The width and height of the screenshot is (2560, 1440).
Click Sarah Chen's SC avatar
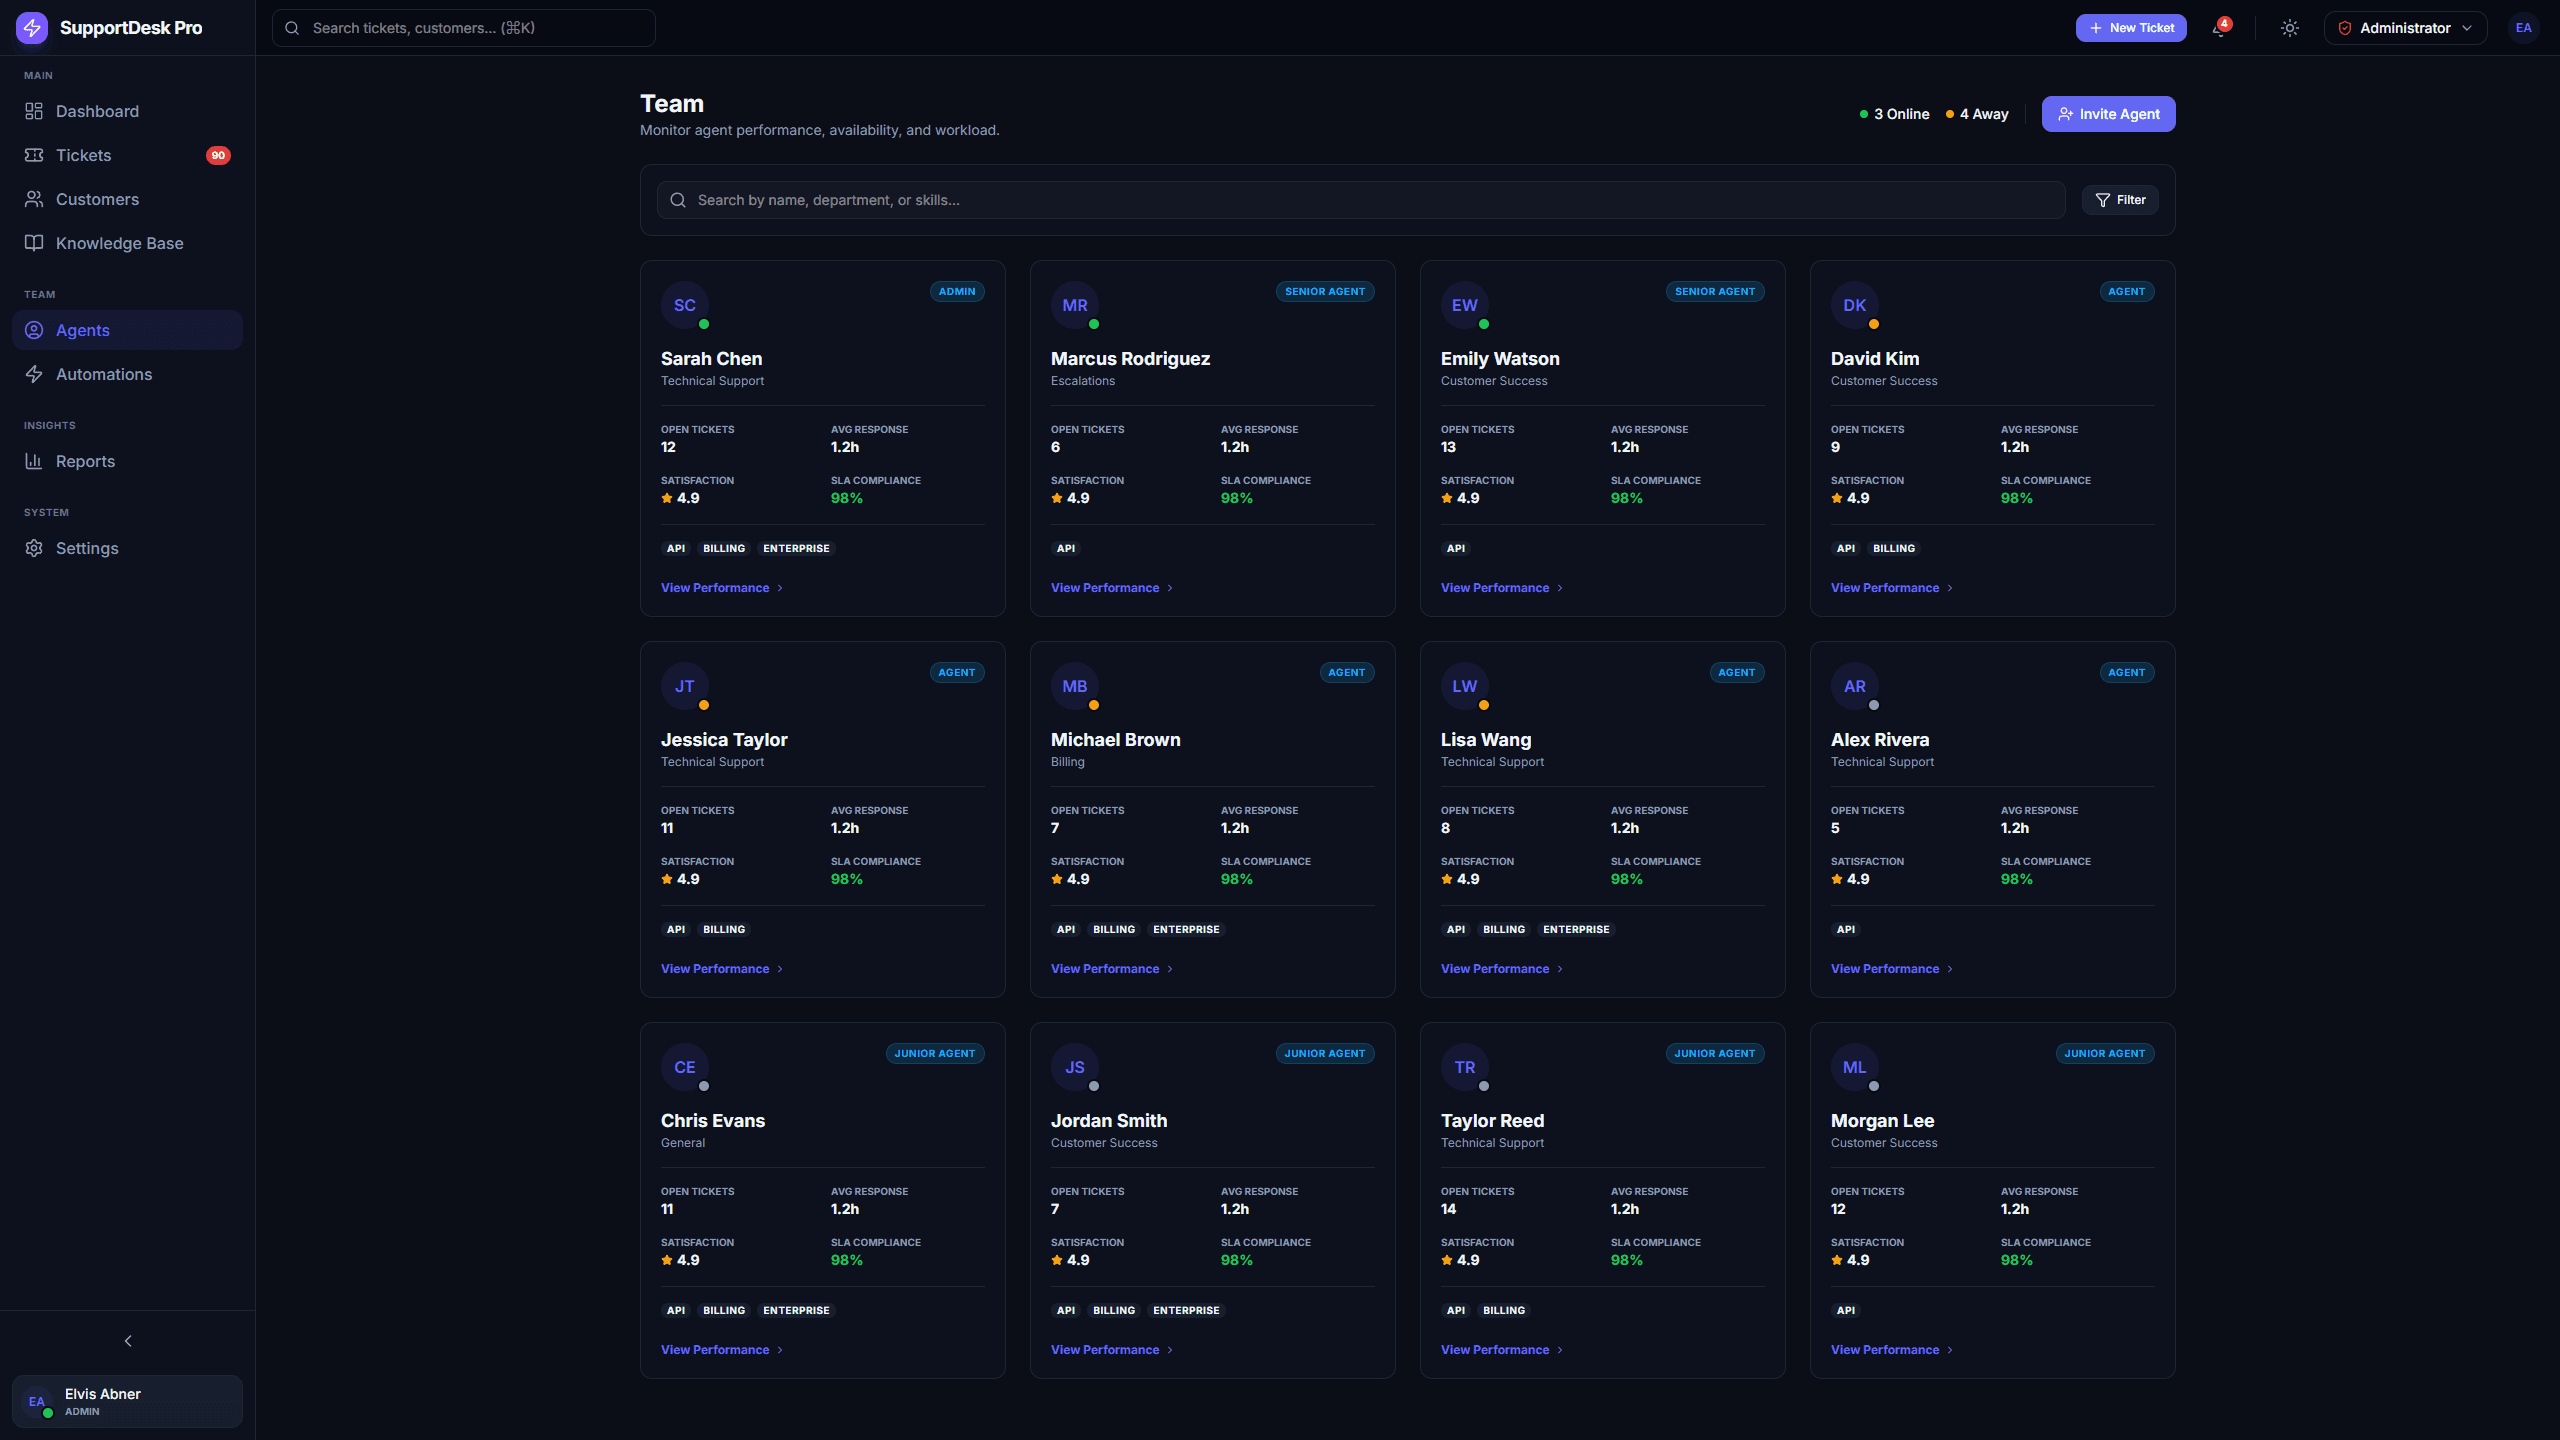(x=685, y=305)
